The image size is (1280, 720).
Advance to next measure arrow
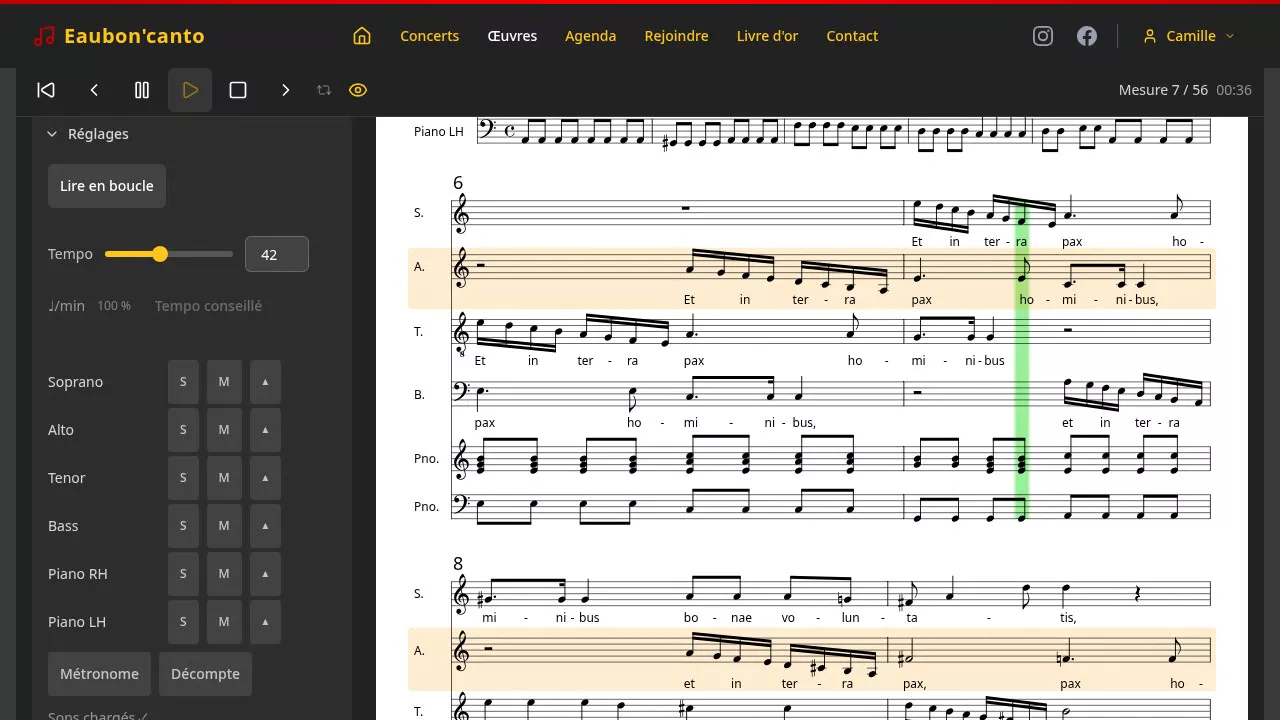tap(286, 90)
